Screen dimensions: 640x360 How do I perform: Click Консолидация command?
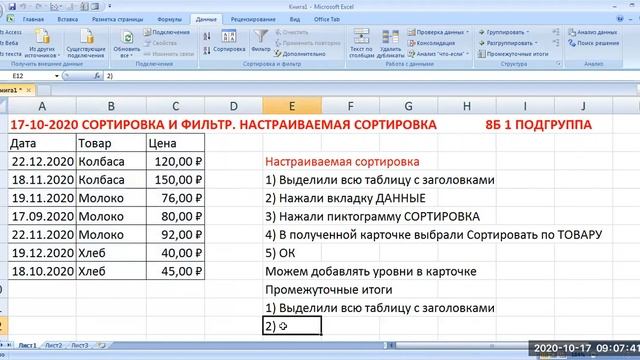(x=431, y=43)
